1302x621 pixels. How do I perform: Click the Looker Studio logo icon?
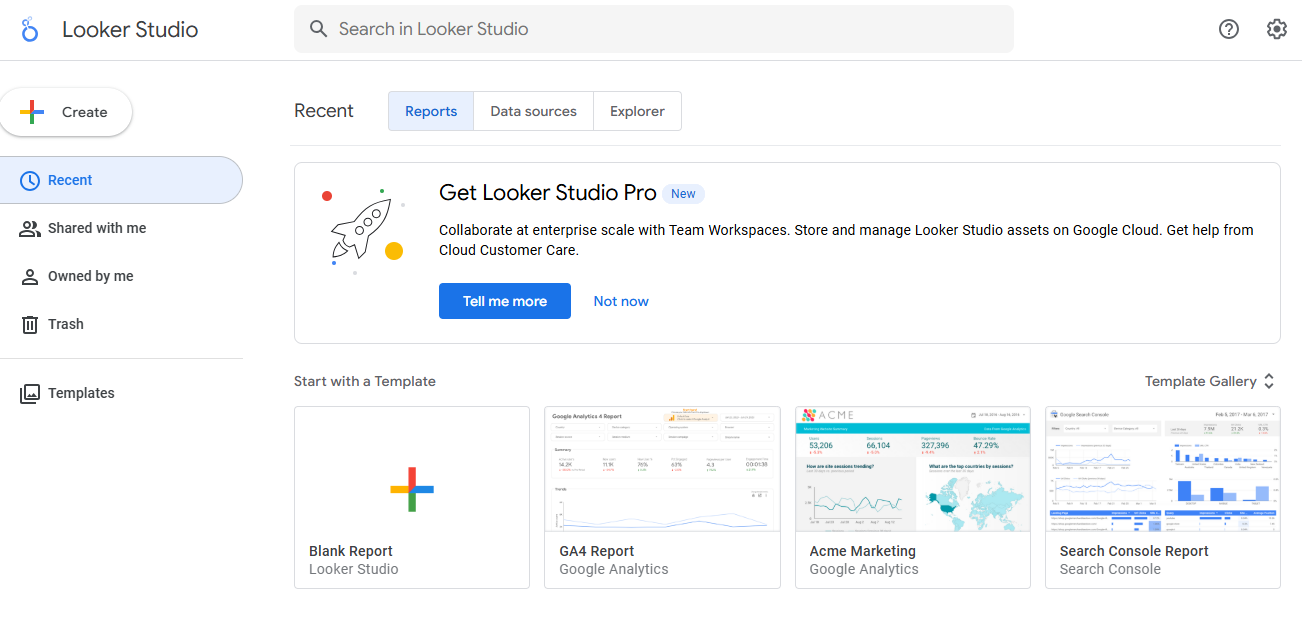[30, 29]
